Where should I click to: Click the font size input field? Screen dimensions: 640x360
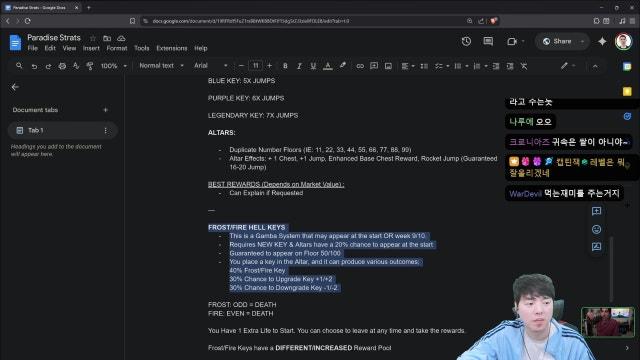pos(255,66)
